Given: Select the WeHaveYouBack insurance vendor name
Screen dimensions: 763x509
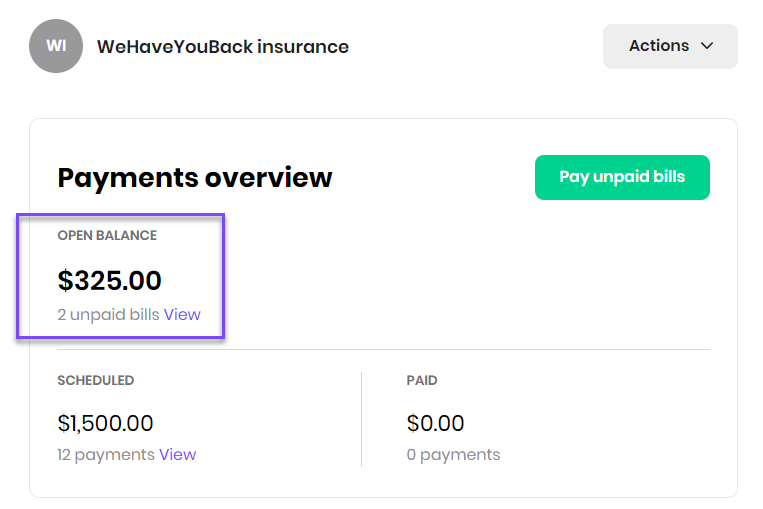Looking at the screenshot, I should pyautogui.click(x=223, y=47).
